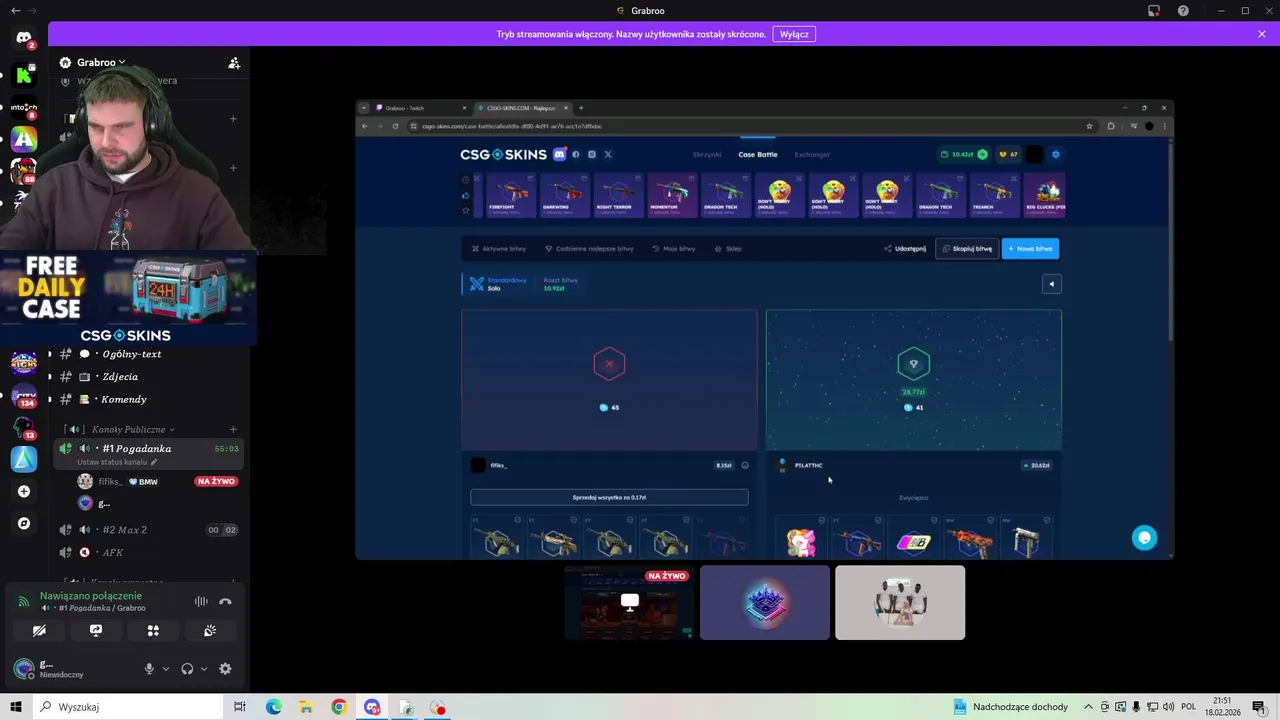This screenshot has width=1280, height=720.
Task: Add a new Discord server
Action: click(x=24, y=491)
